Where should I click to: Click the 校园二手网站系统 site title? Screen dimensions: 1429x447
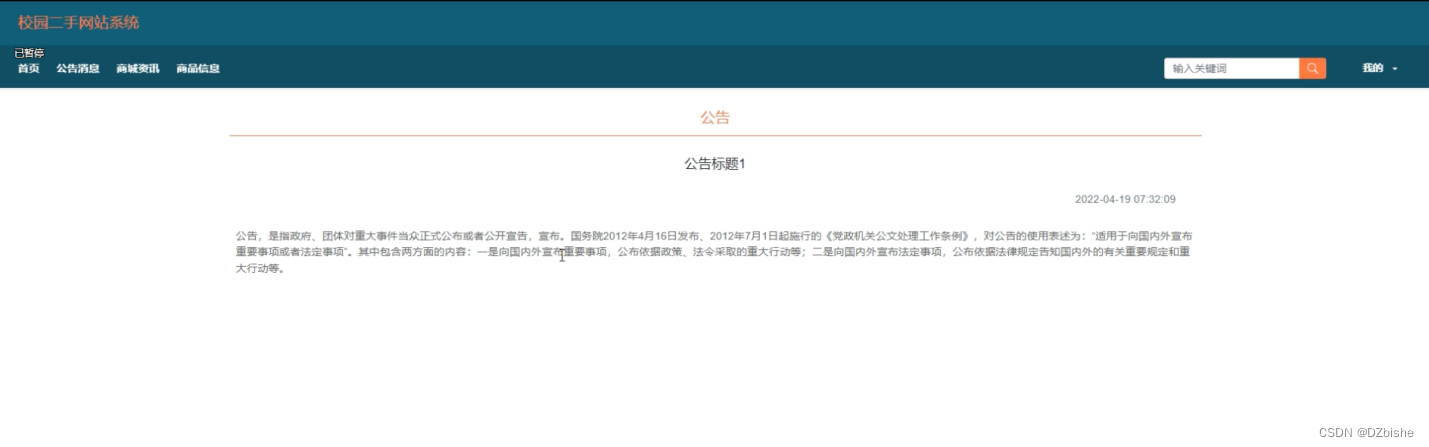click(x=78, y=22)
